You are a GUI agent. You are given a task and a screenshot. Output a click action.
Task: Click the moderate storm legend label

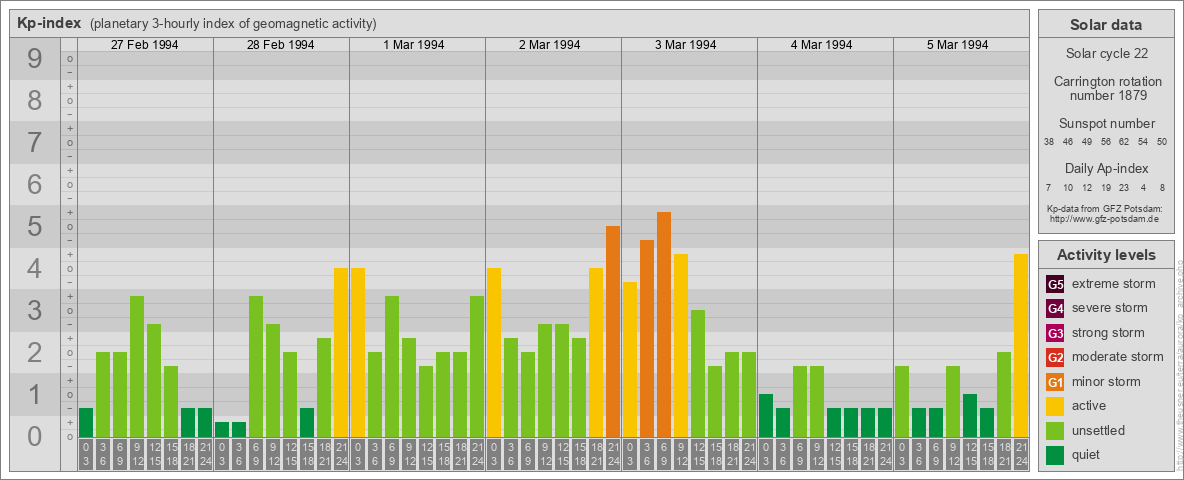[1118, 357]
